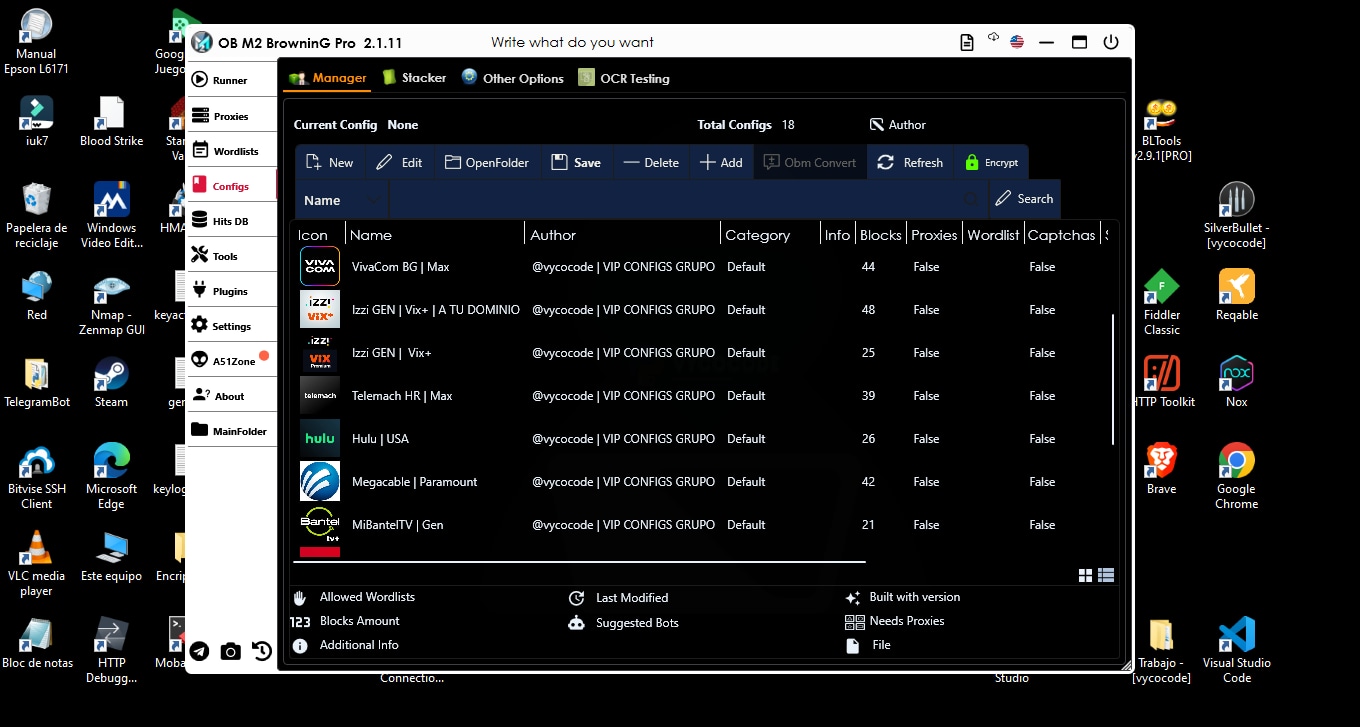Viewport: 1360px width, 727px height.
Task: Open the Proxies section
Action: pos(231,116)
